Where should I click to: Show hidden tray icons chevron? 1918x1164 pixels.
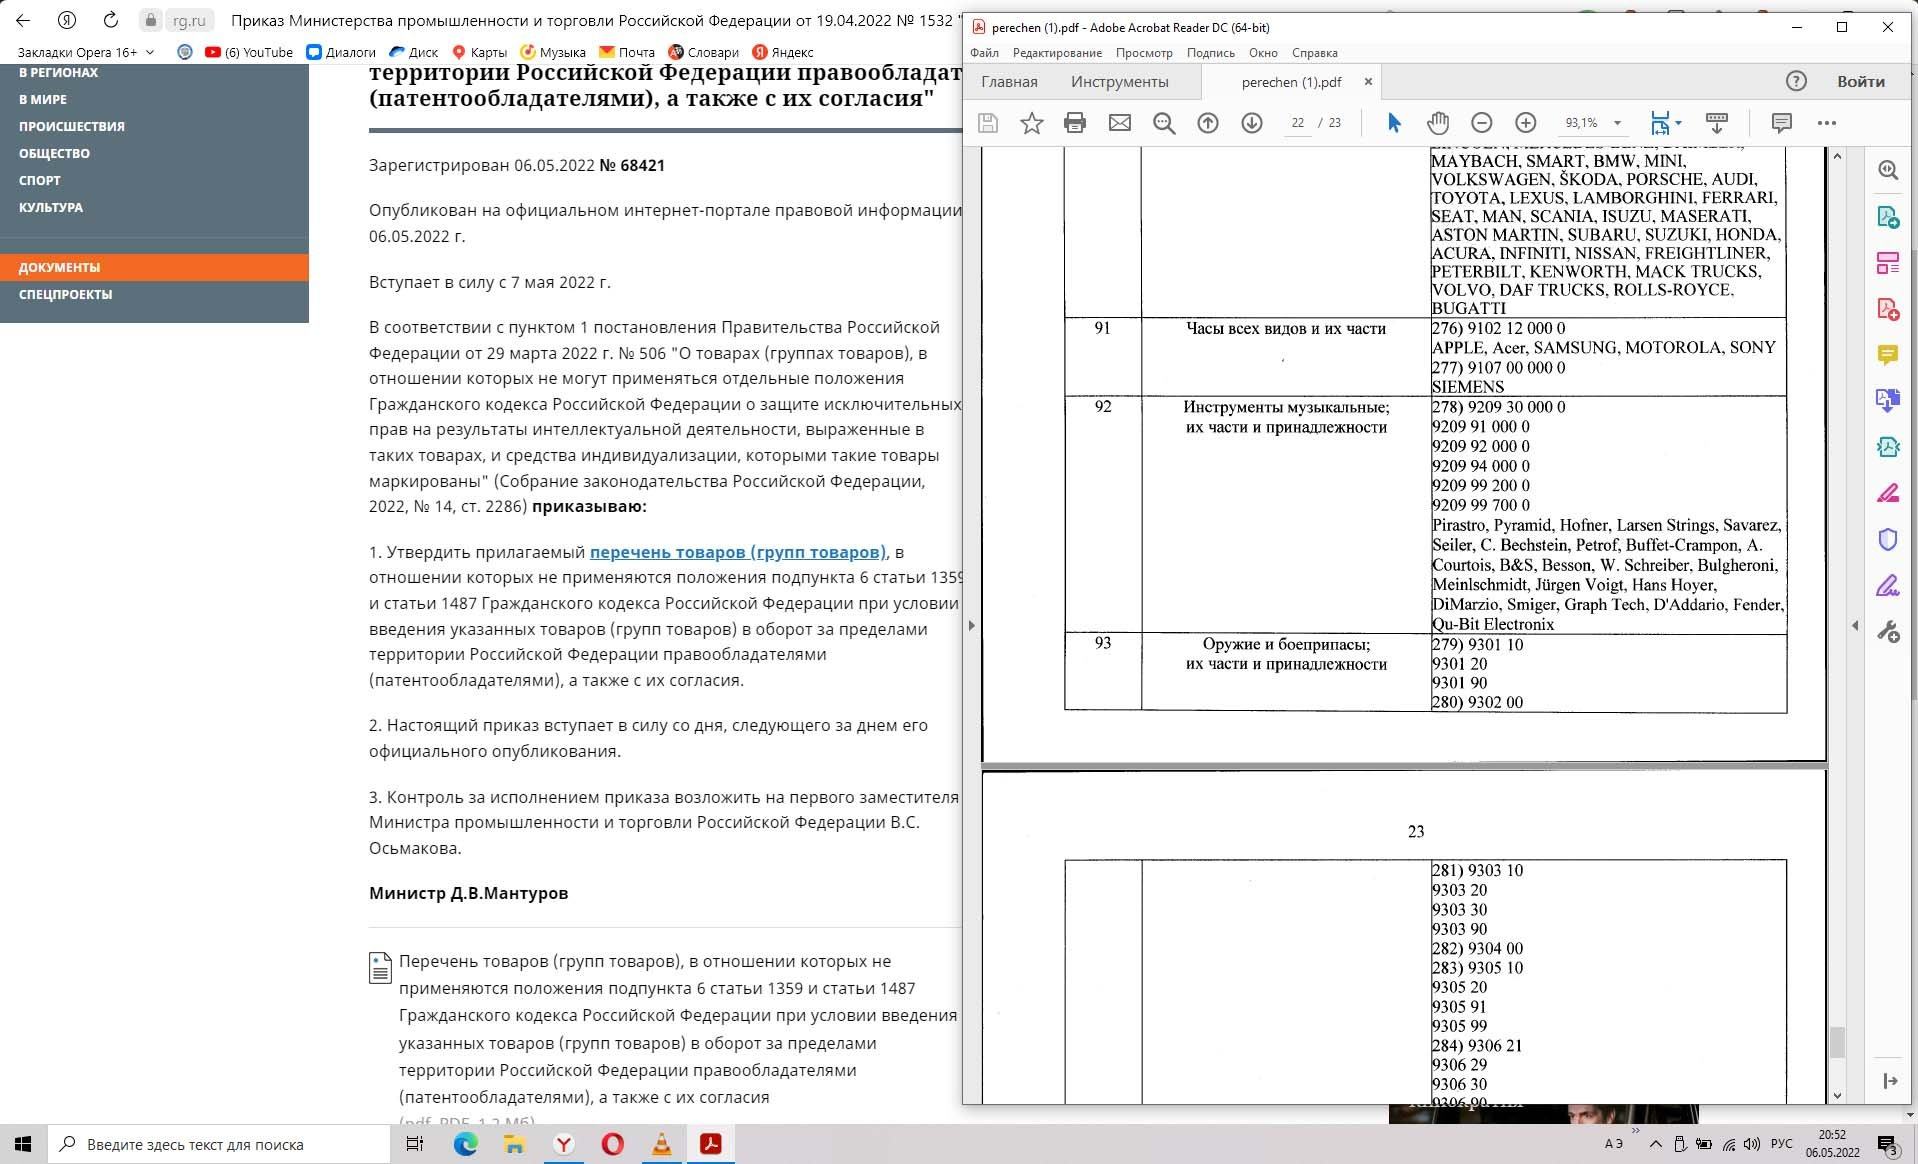pos(1655,1144)
